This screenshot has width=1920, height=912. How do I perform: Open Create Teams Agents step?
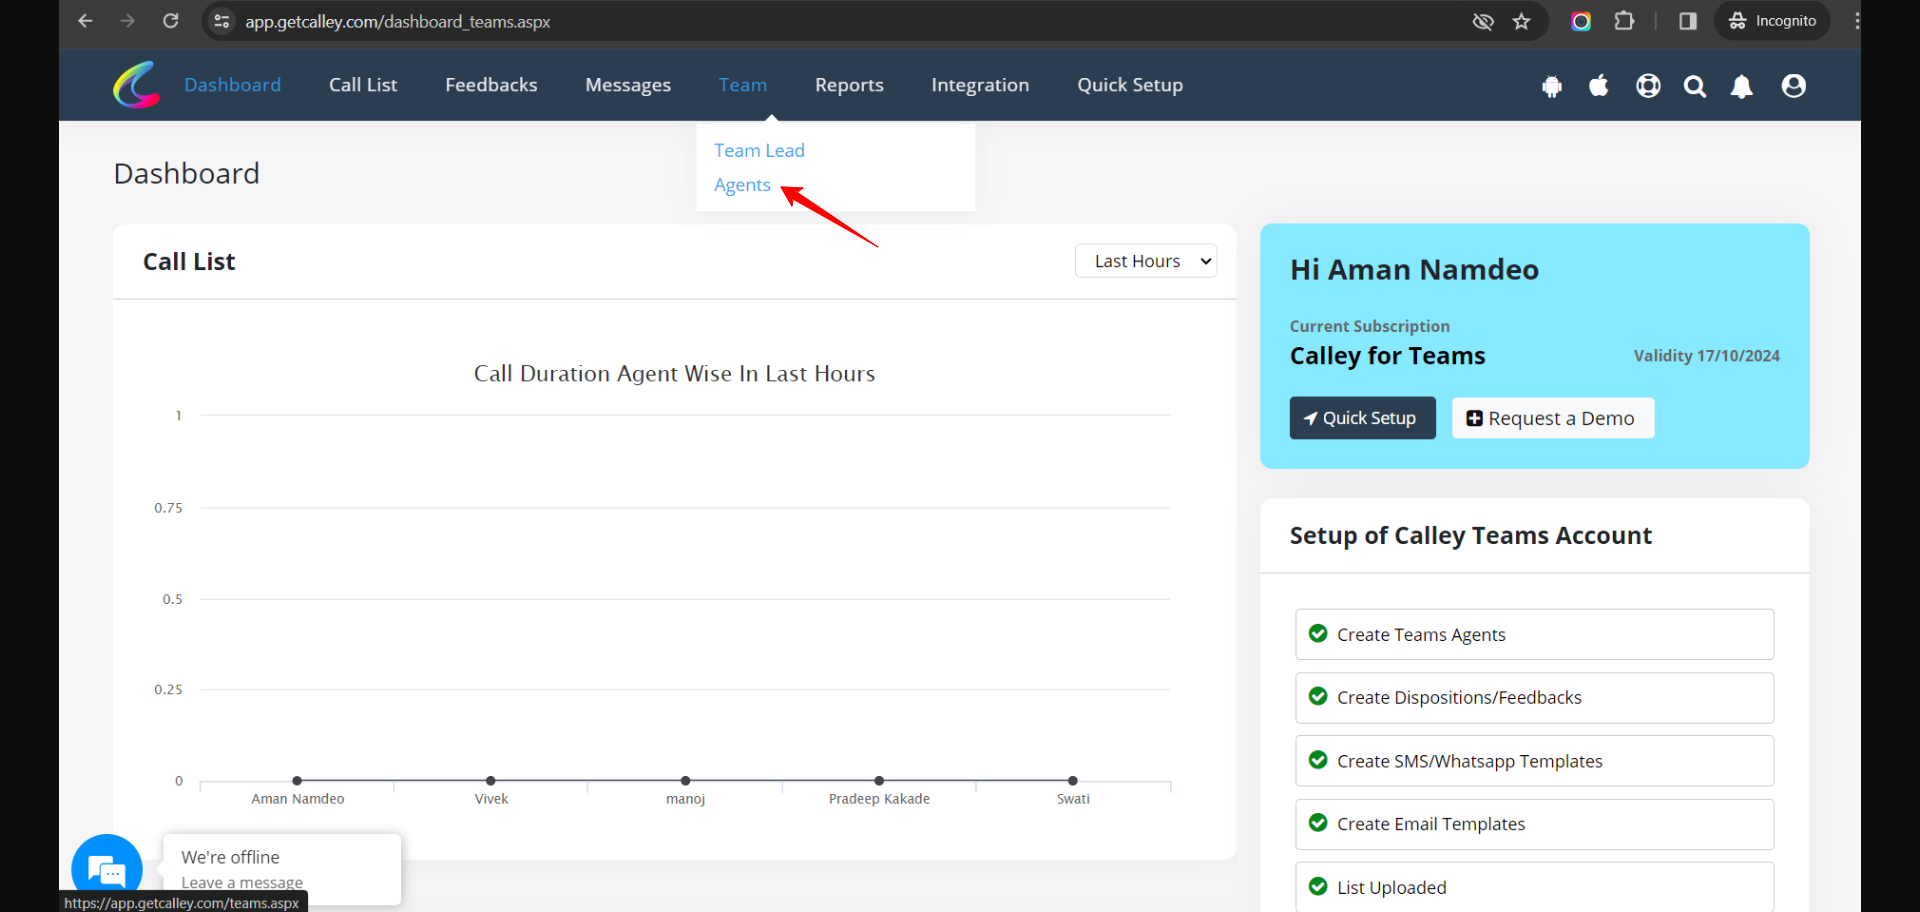pyautogui.click(x=1534, y=635)
